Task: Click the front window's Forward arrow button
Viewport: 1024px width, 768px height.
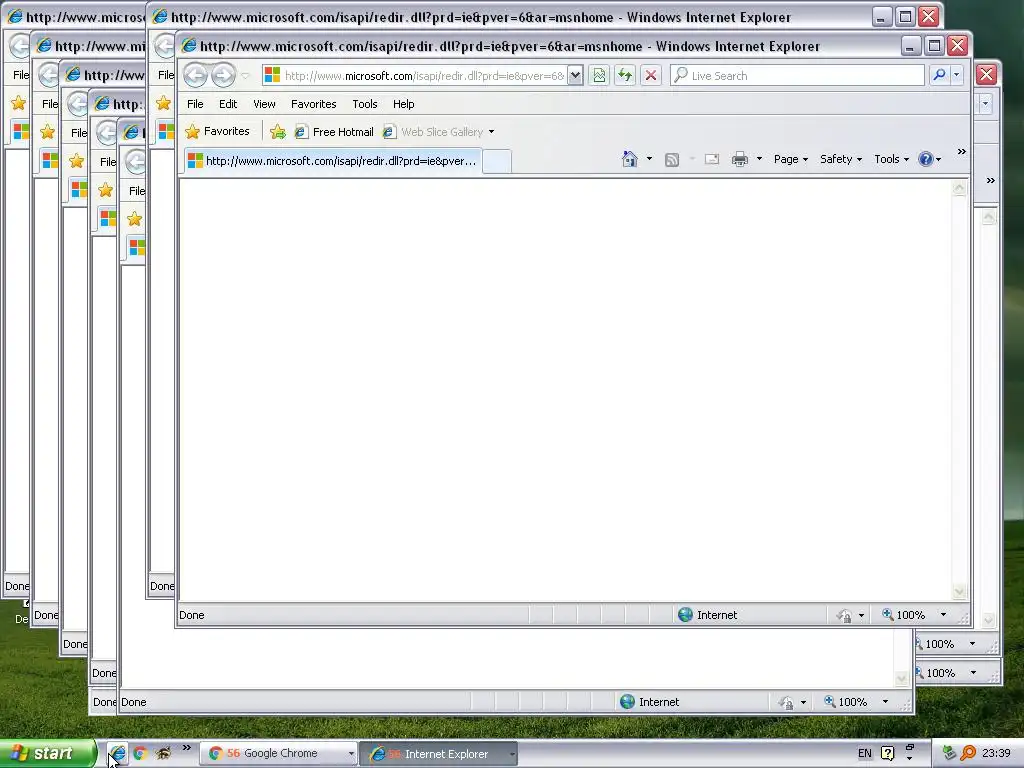Action: click(223, 76)
